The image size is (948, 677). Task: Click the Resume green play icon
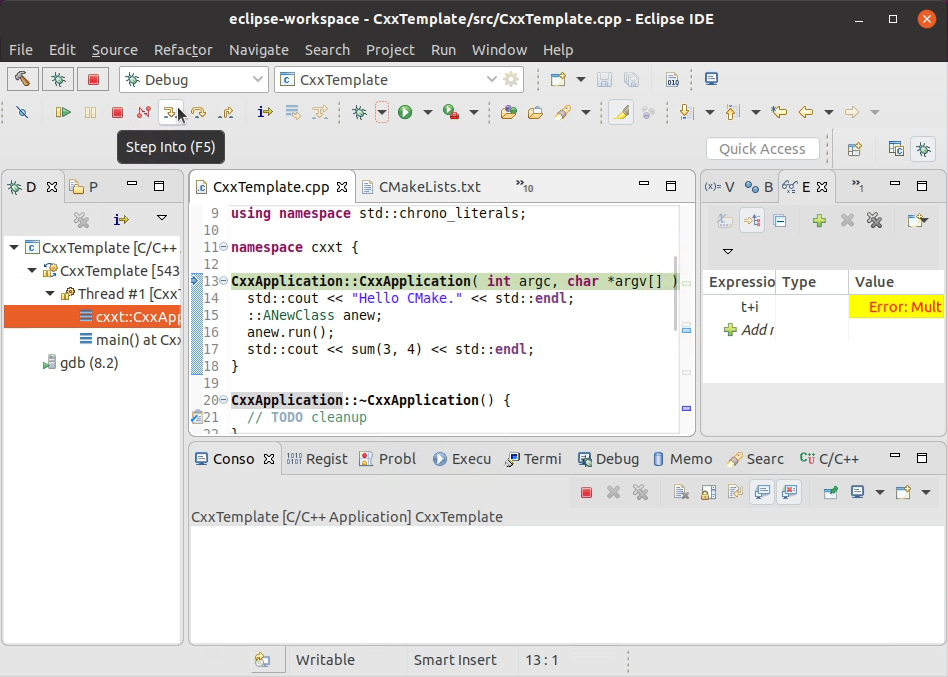point(62,112)
